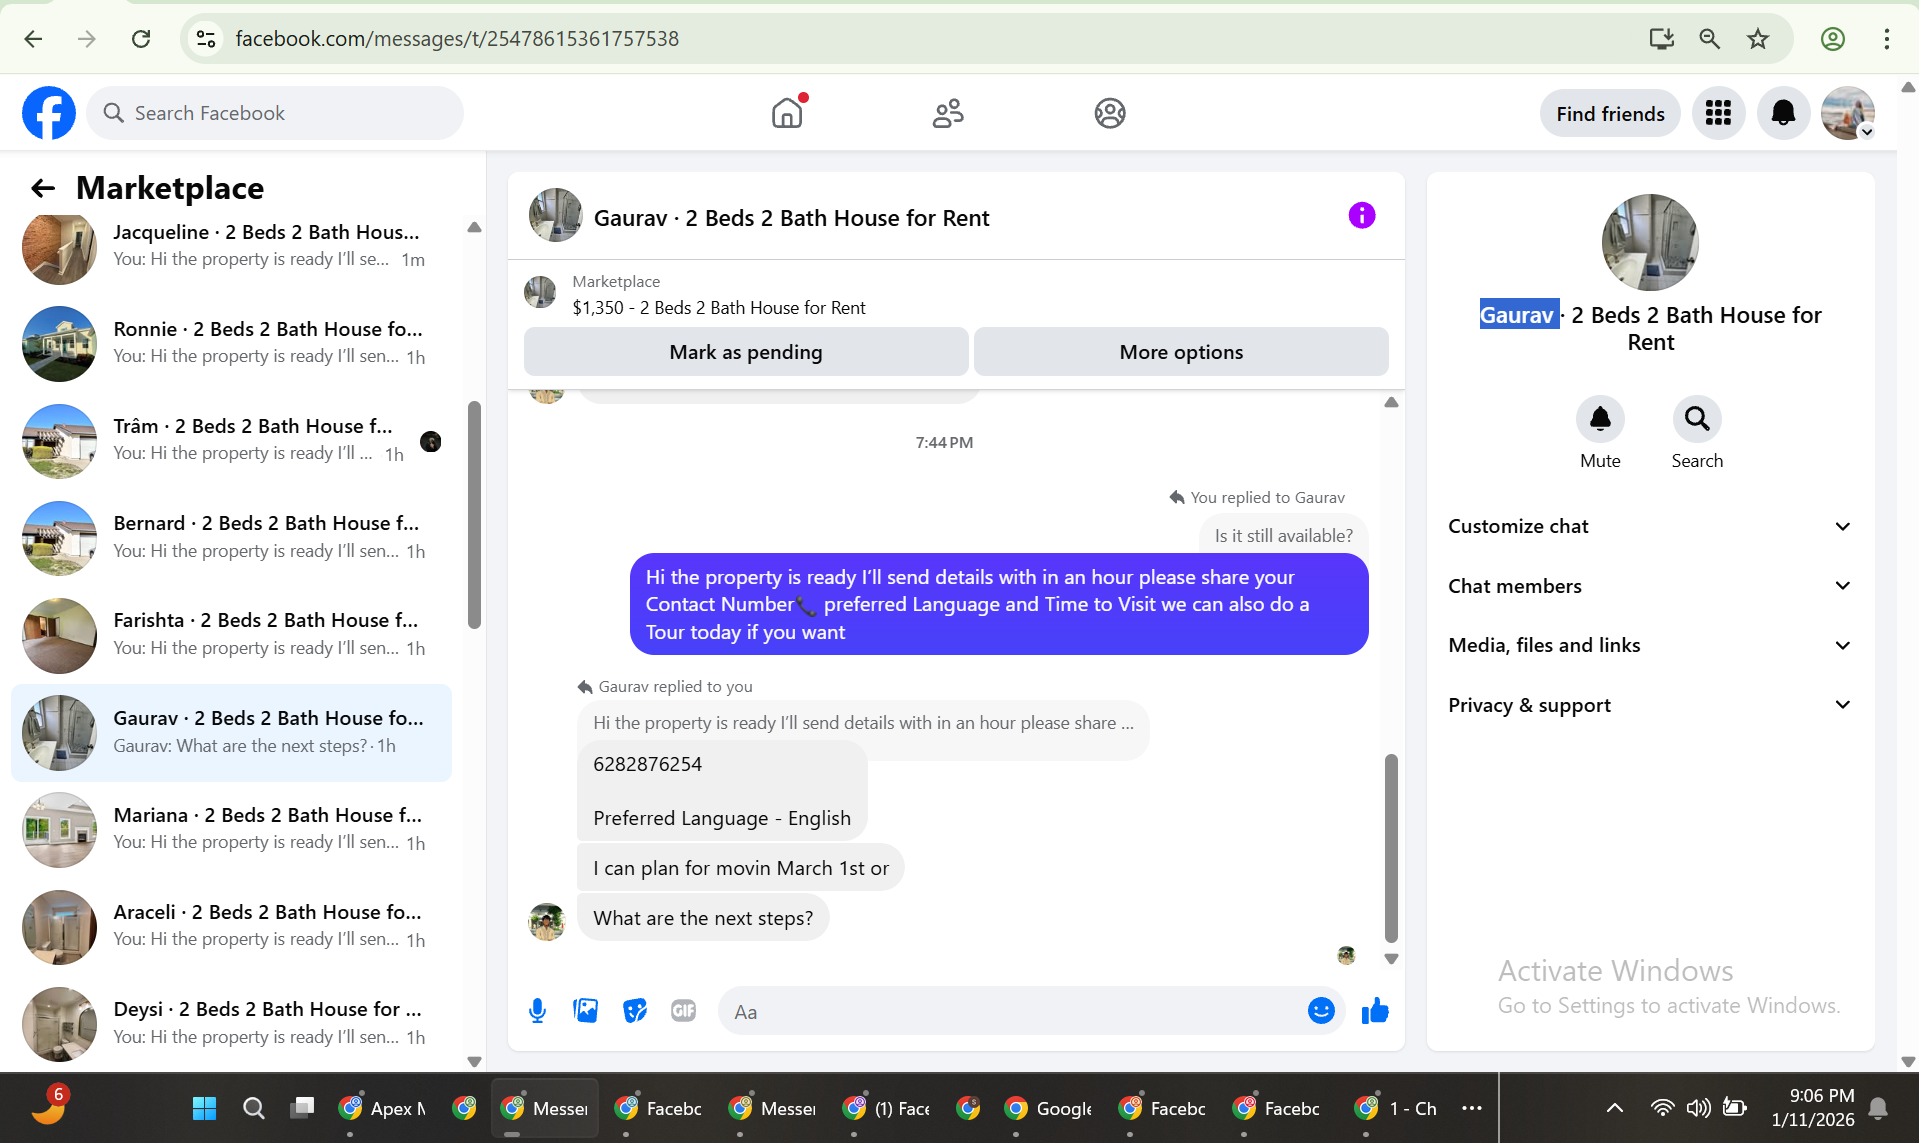Click the chat messages scrollbar thumb

pos(1391,848)
